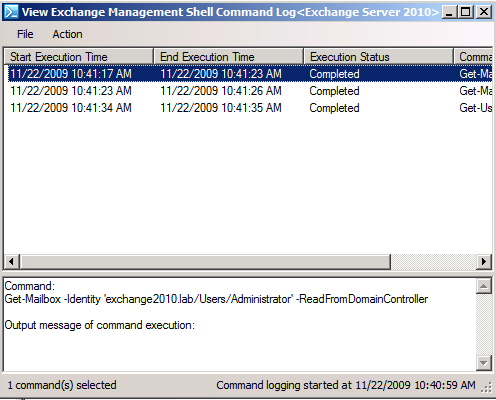Maximize the Command Log window
The width and height of the screenshot is (496, 400).
(x=466, y=12)
